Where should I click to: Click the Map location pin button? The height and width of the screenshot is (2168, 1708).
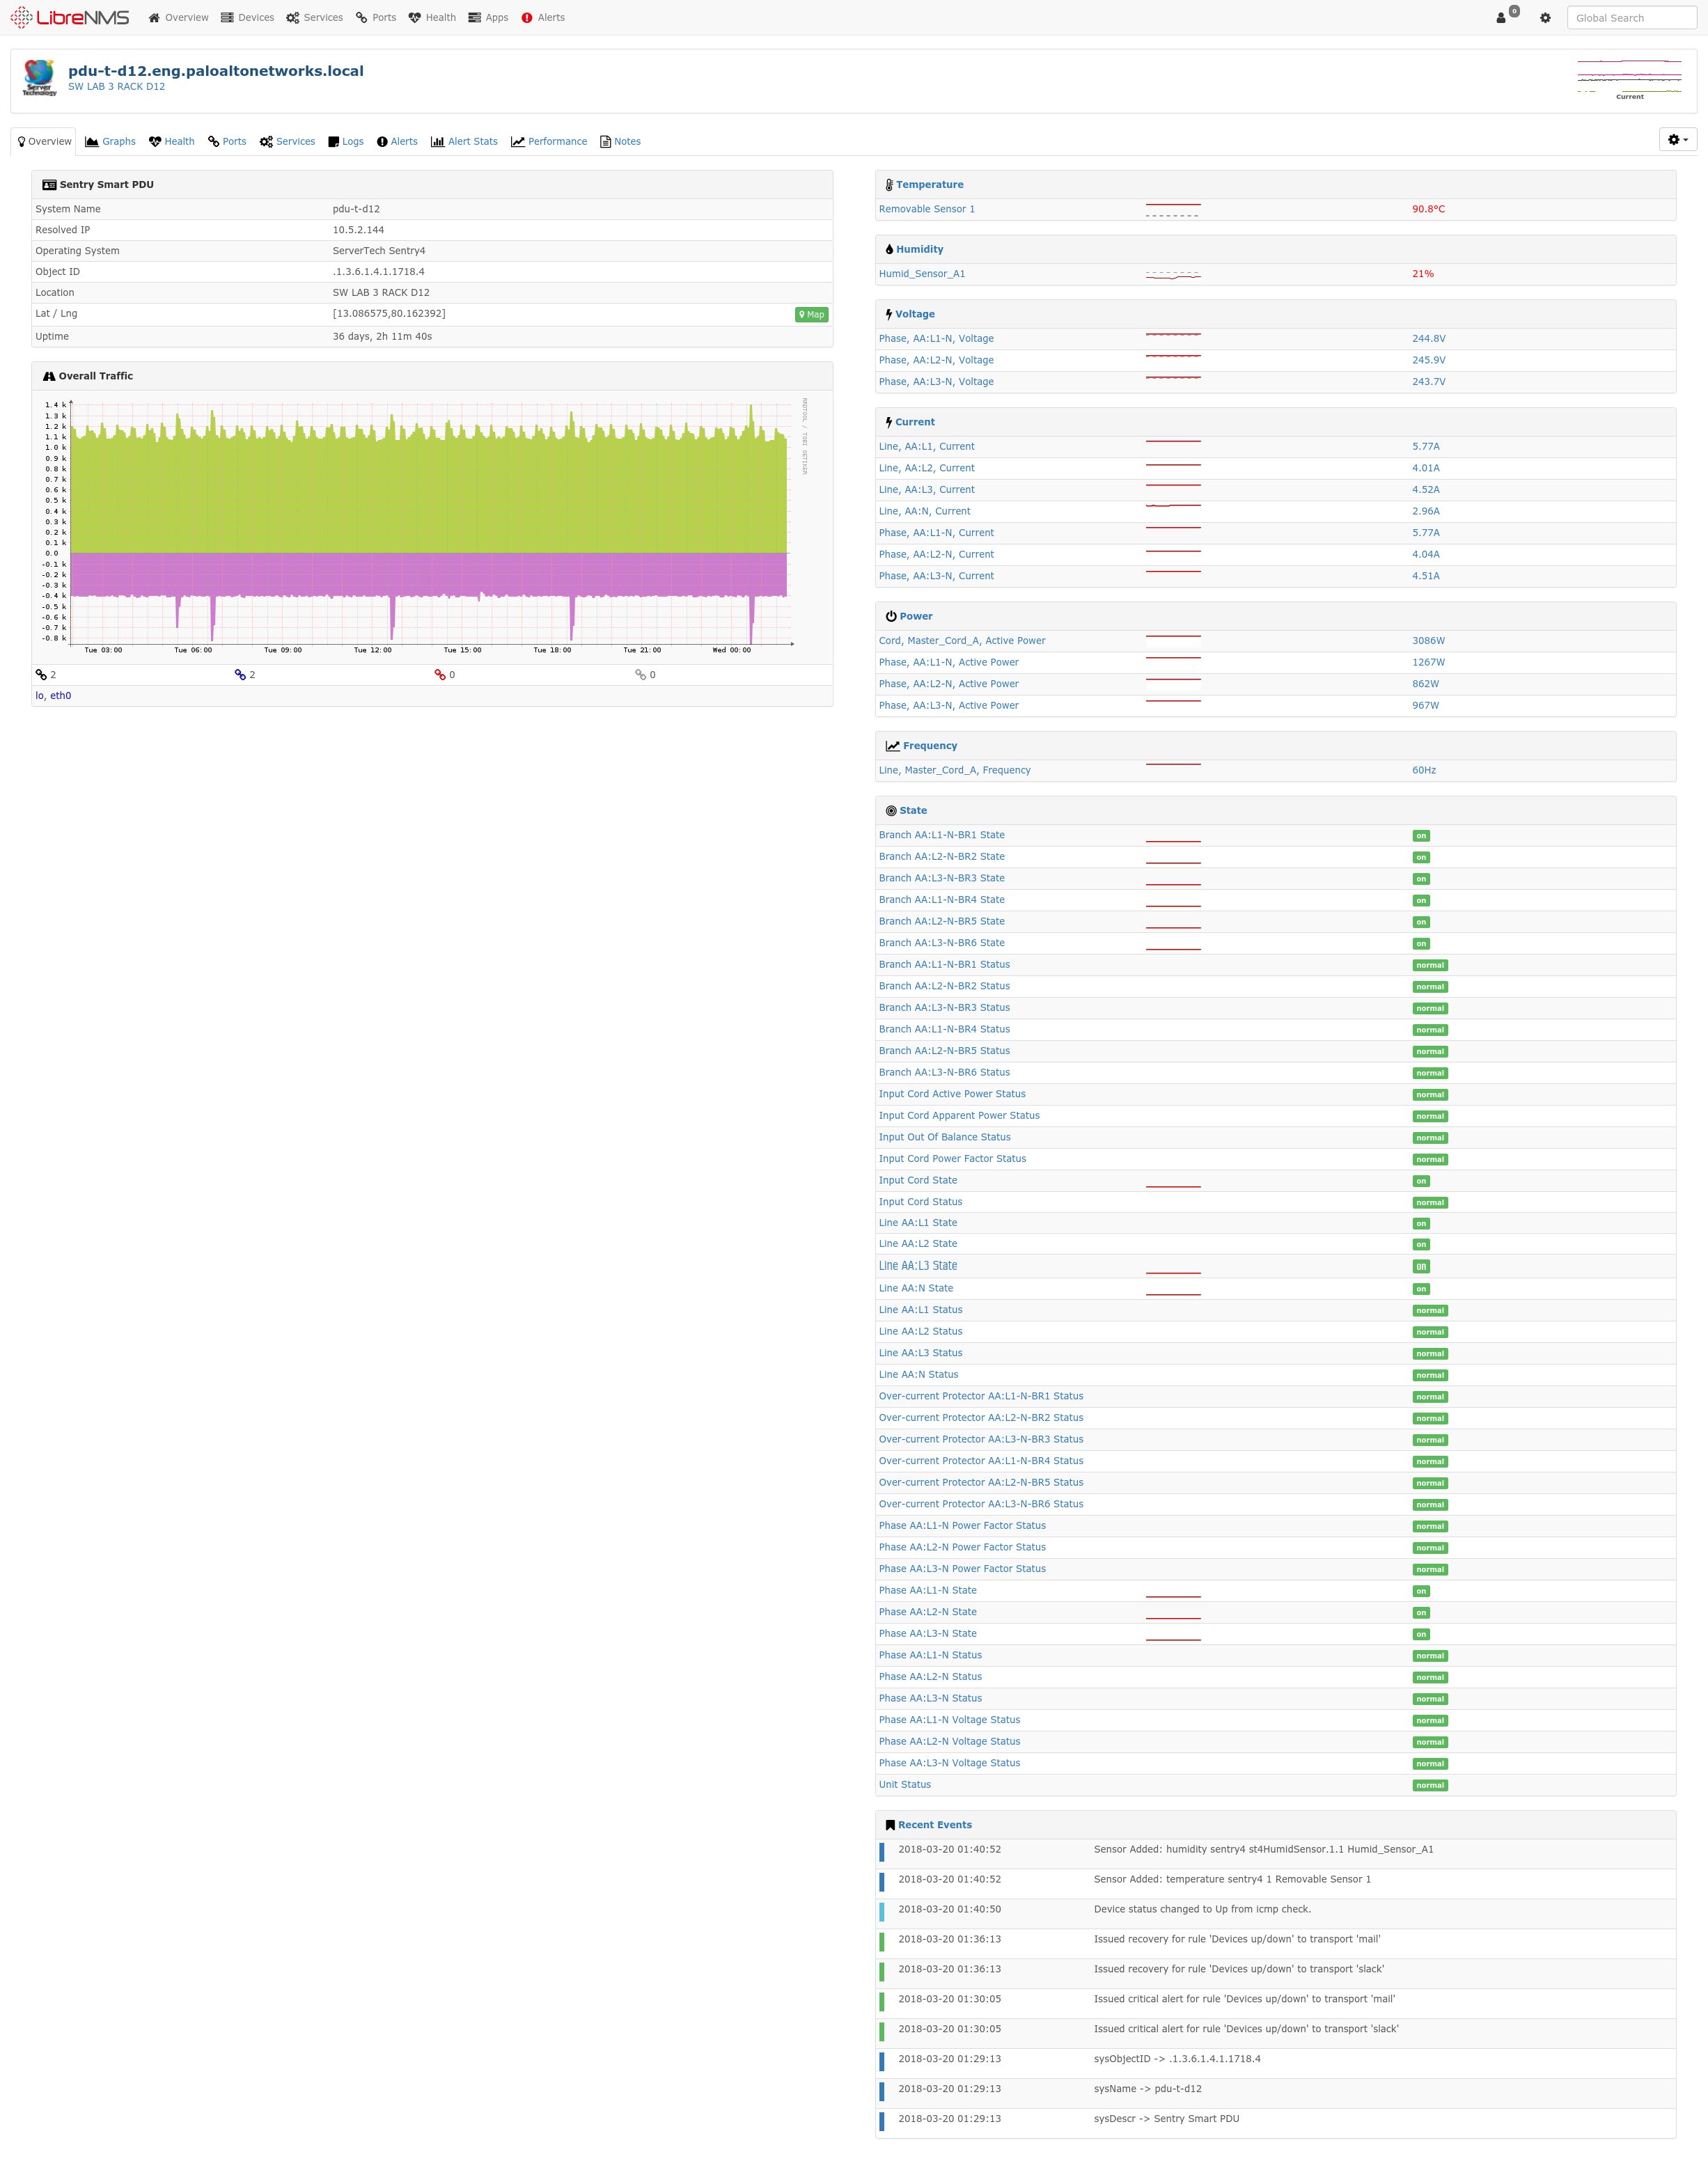click(812, 313)
